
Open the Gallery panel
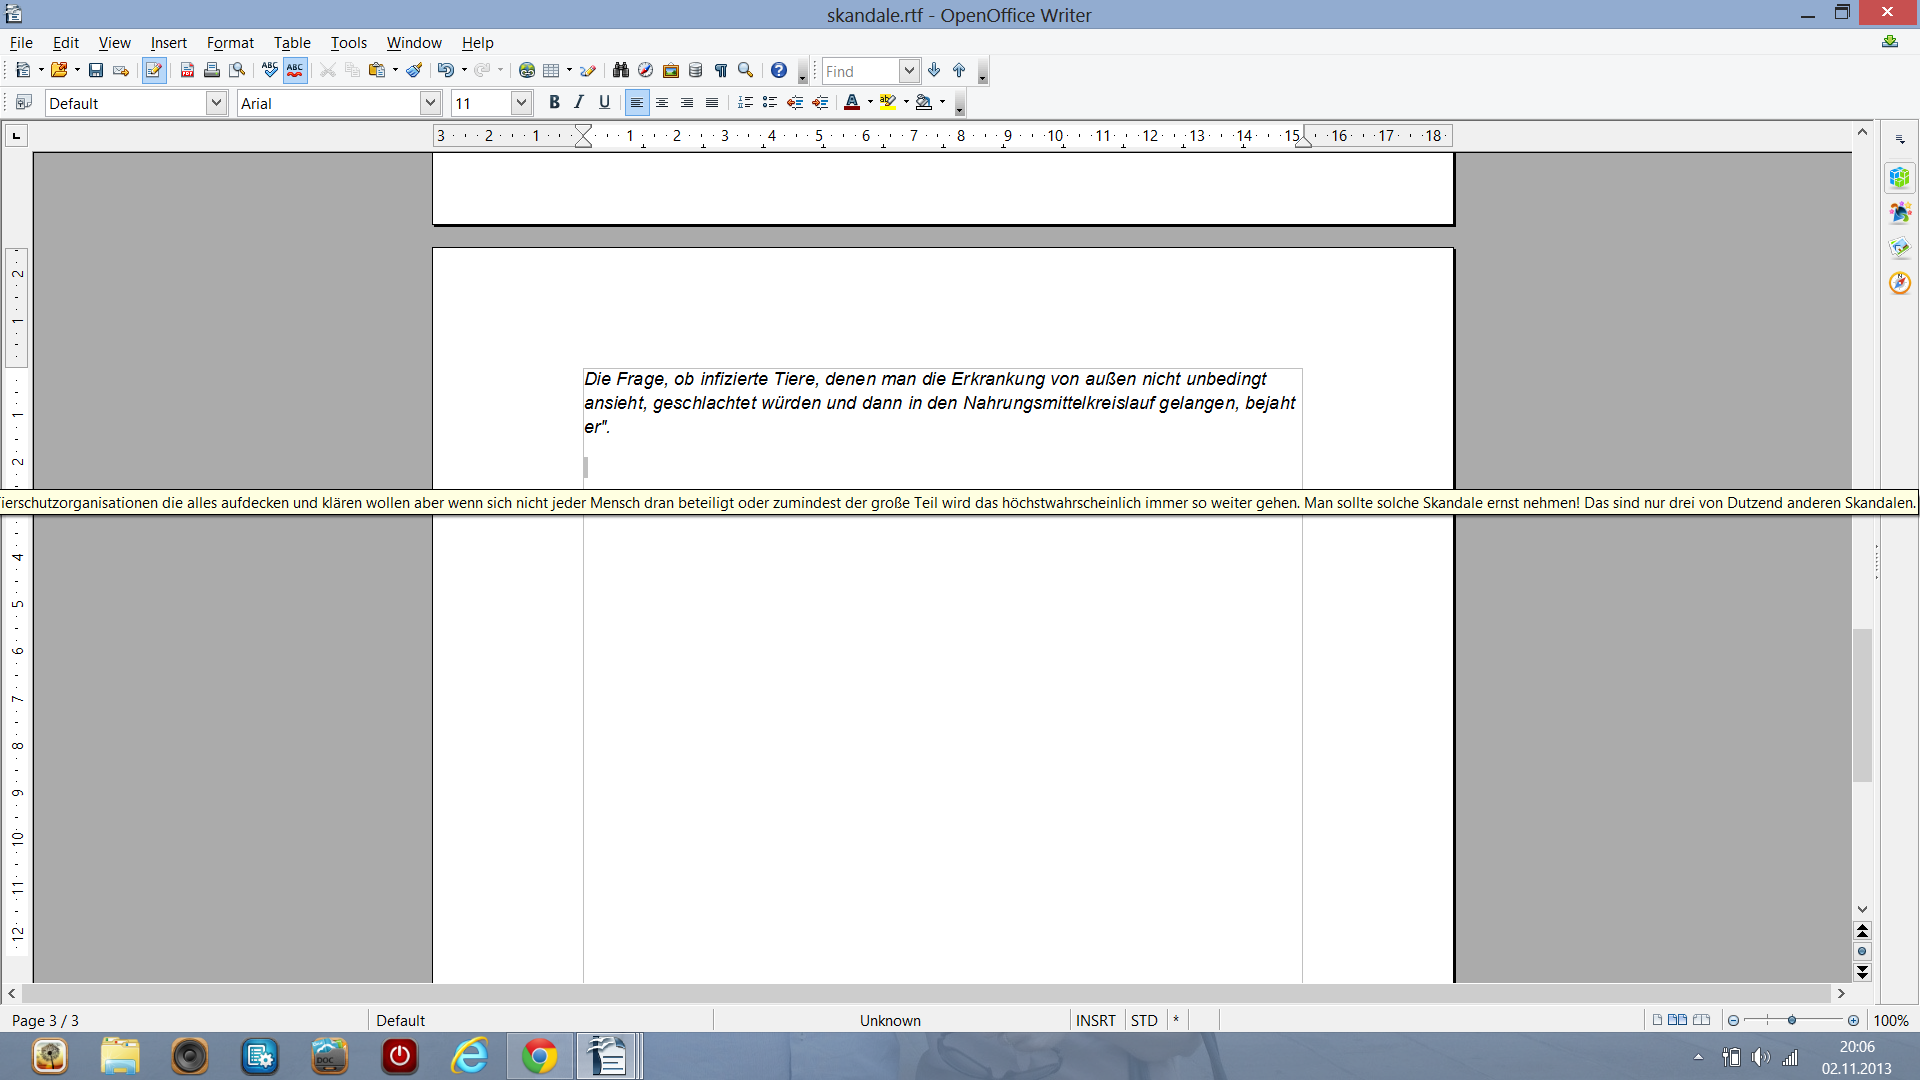pos(671,71)
